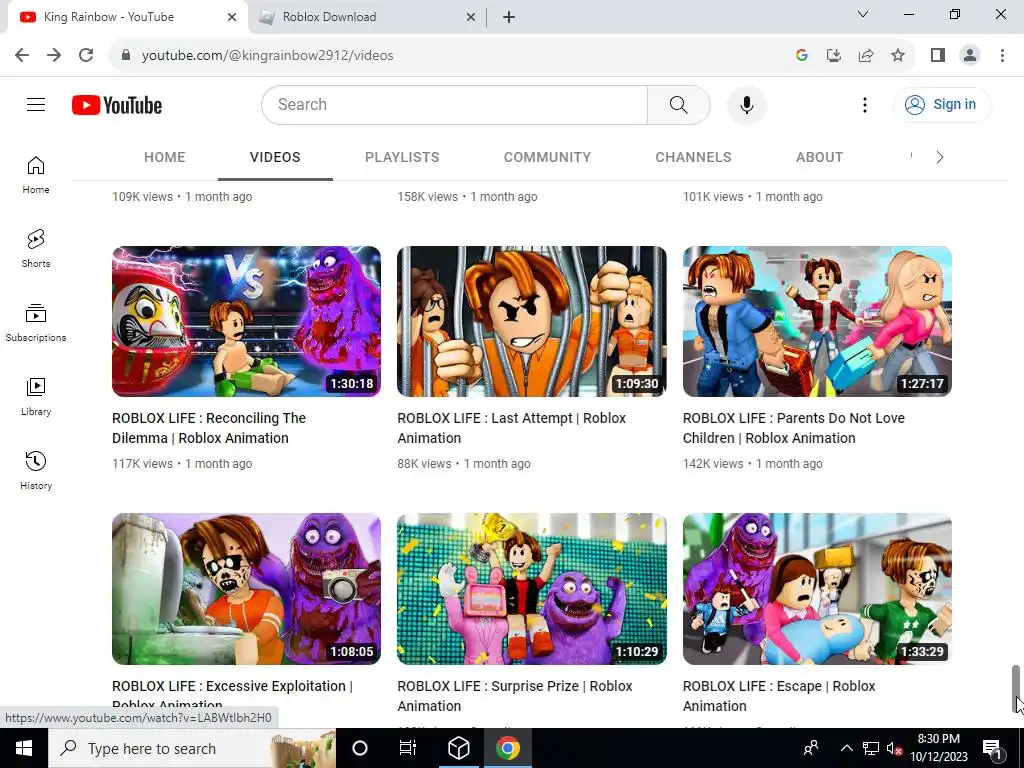Image resolution: width=1024 pixels, height=768 pixels.
Task: Open Last Attempt video title
Action: pyautogui.click(x=511, y=428)
